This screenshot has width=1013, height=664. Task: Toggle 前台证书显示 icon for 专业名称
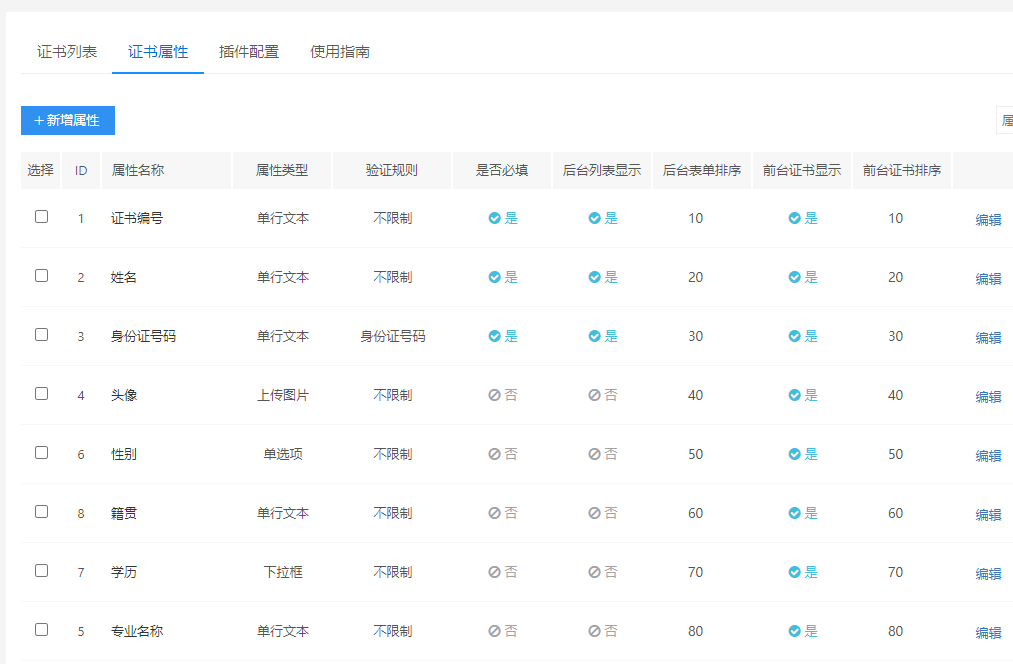[795, 631]
